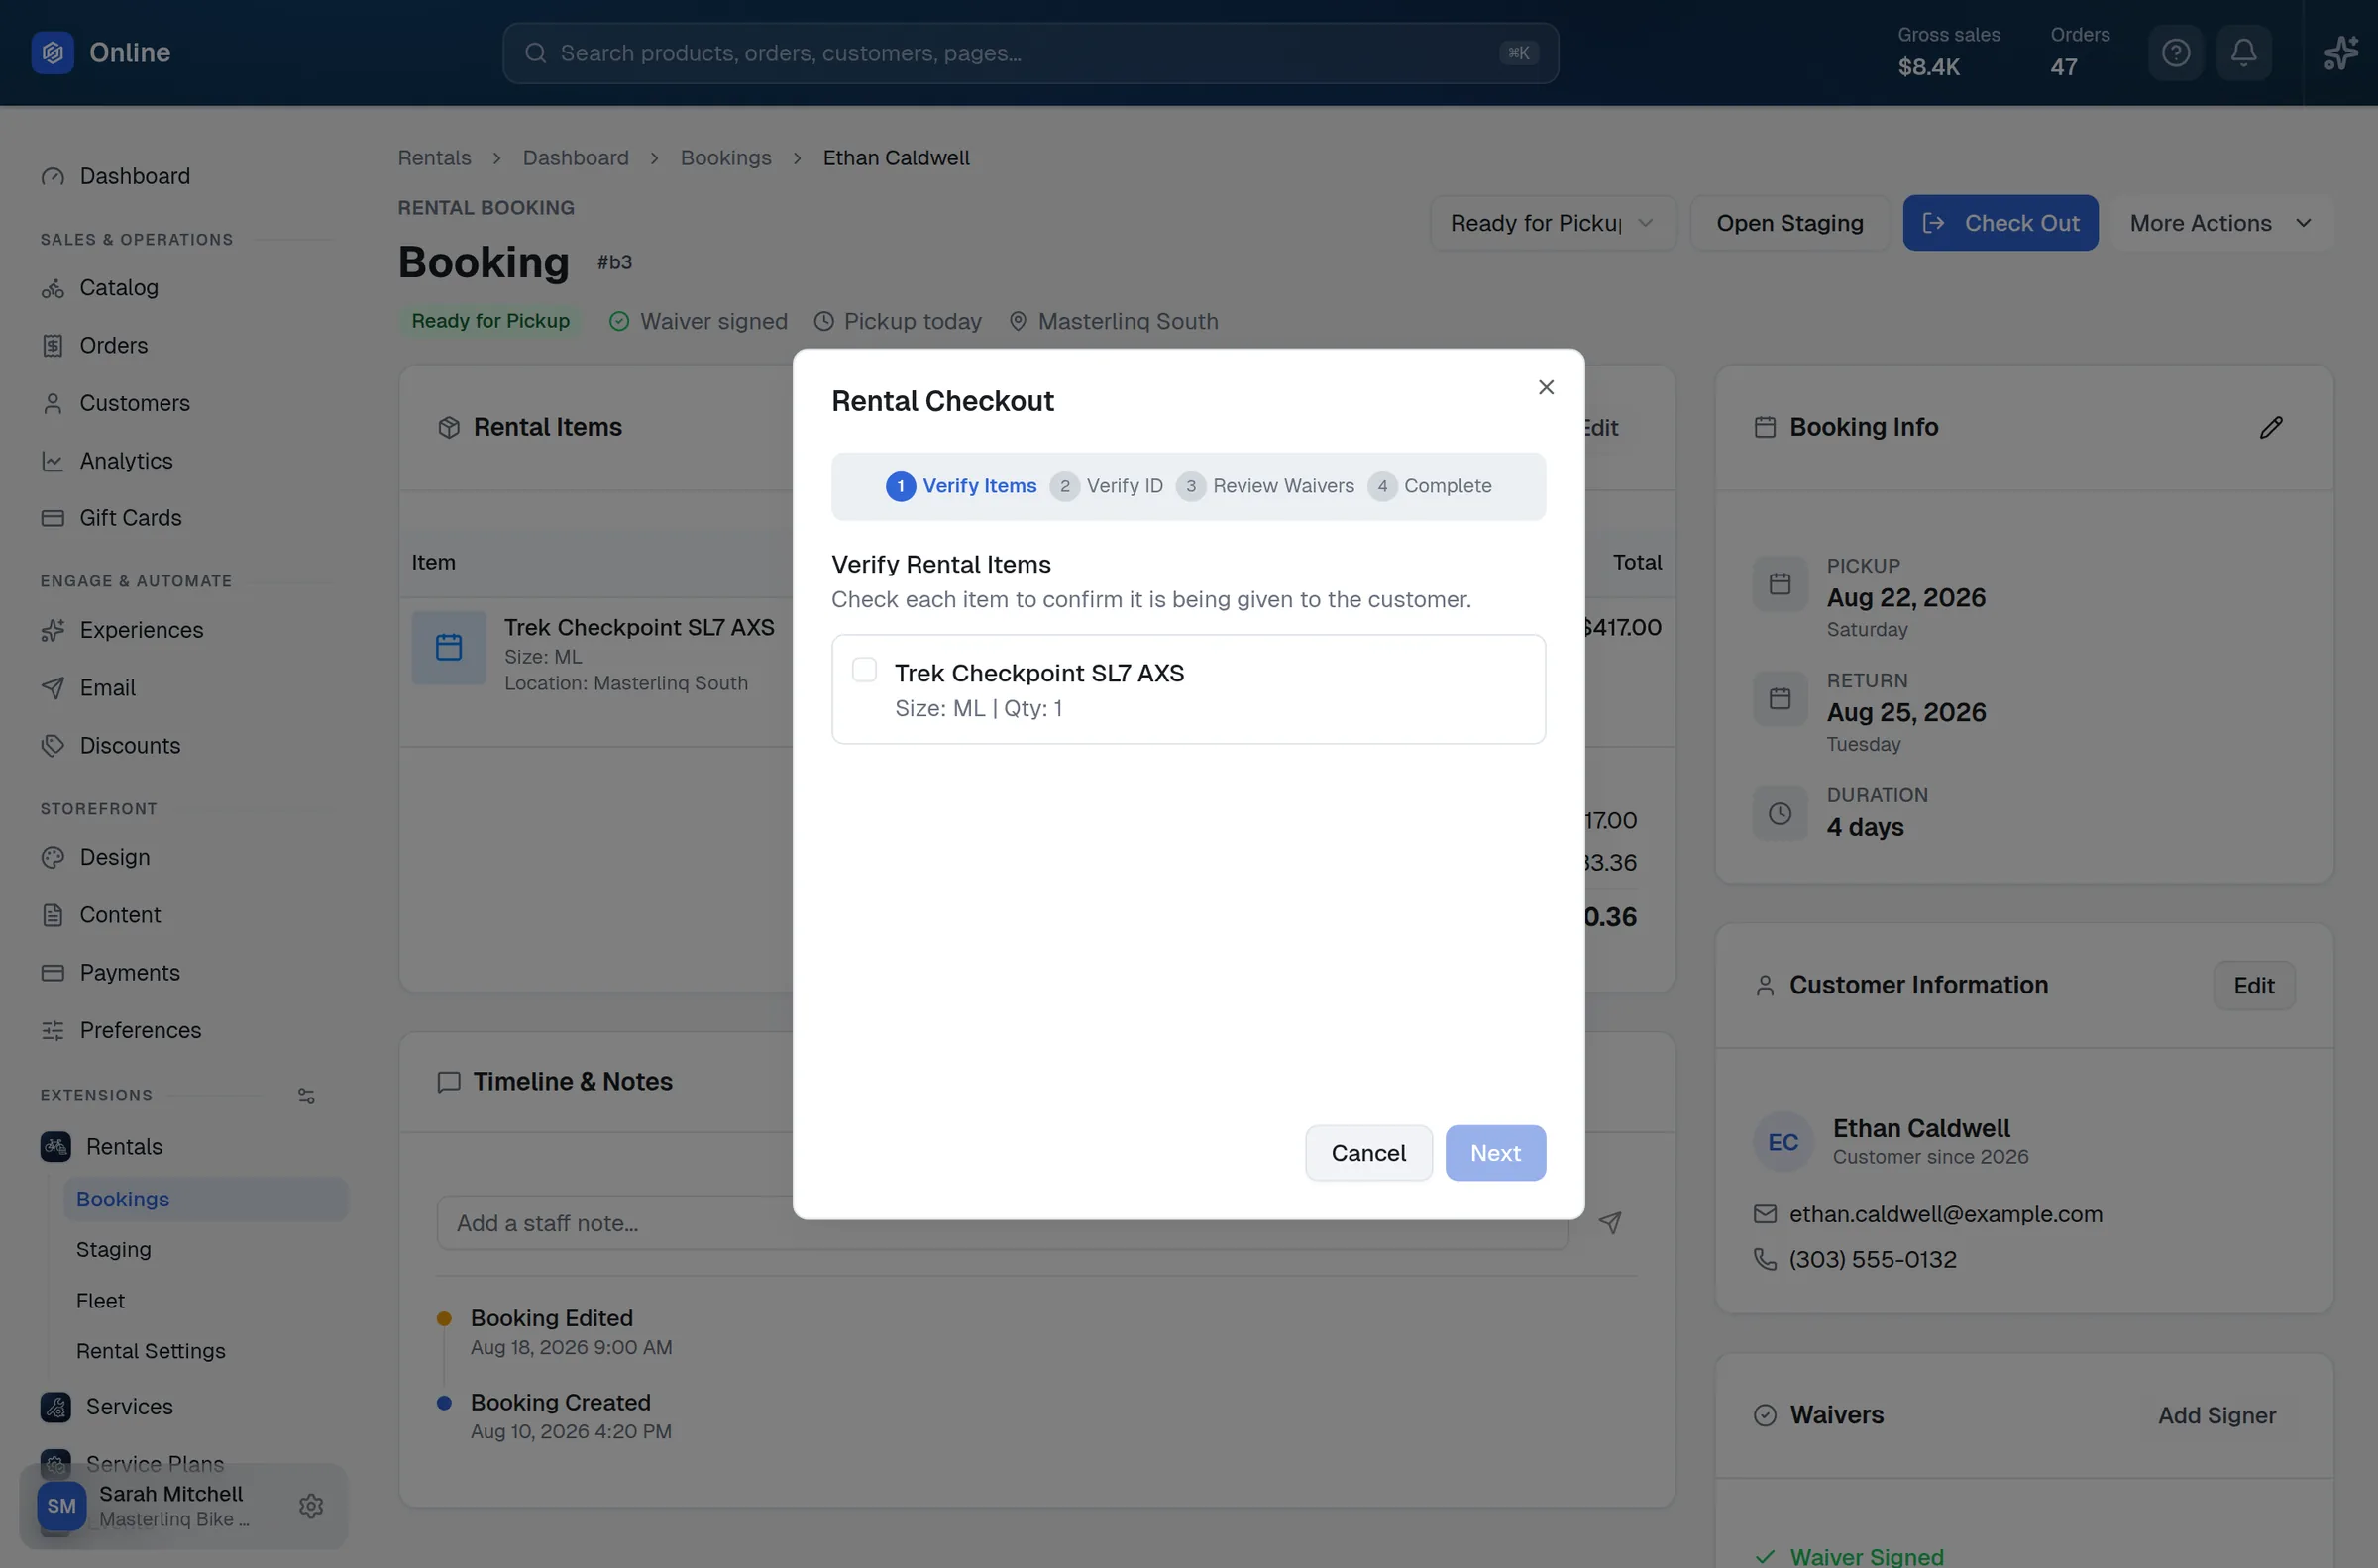Open the AI sparkle assistant icon

point(2340,53)
